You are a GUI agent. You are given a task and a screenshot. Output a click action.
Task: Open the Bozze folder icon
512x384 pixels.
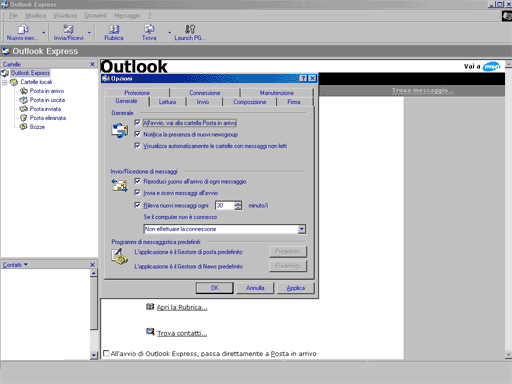point(24,127)
